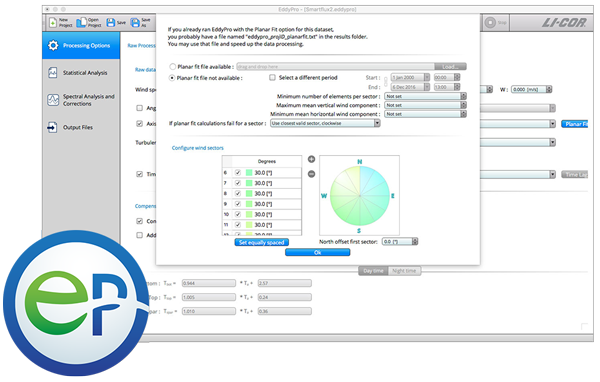Click the Save toolbar icon
Image resolution: width=600 pixels, height=382 pixels.
point(111,23)
